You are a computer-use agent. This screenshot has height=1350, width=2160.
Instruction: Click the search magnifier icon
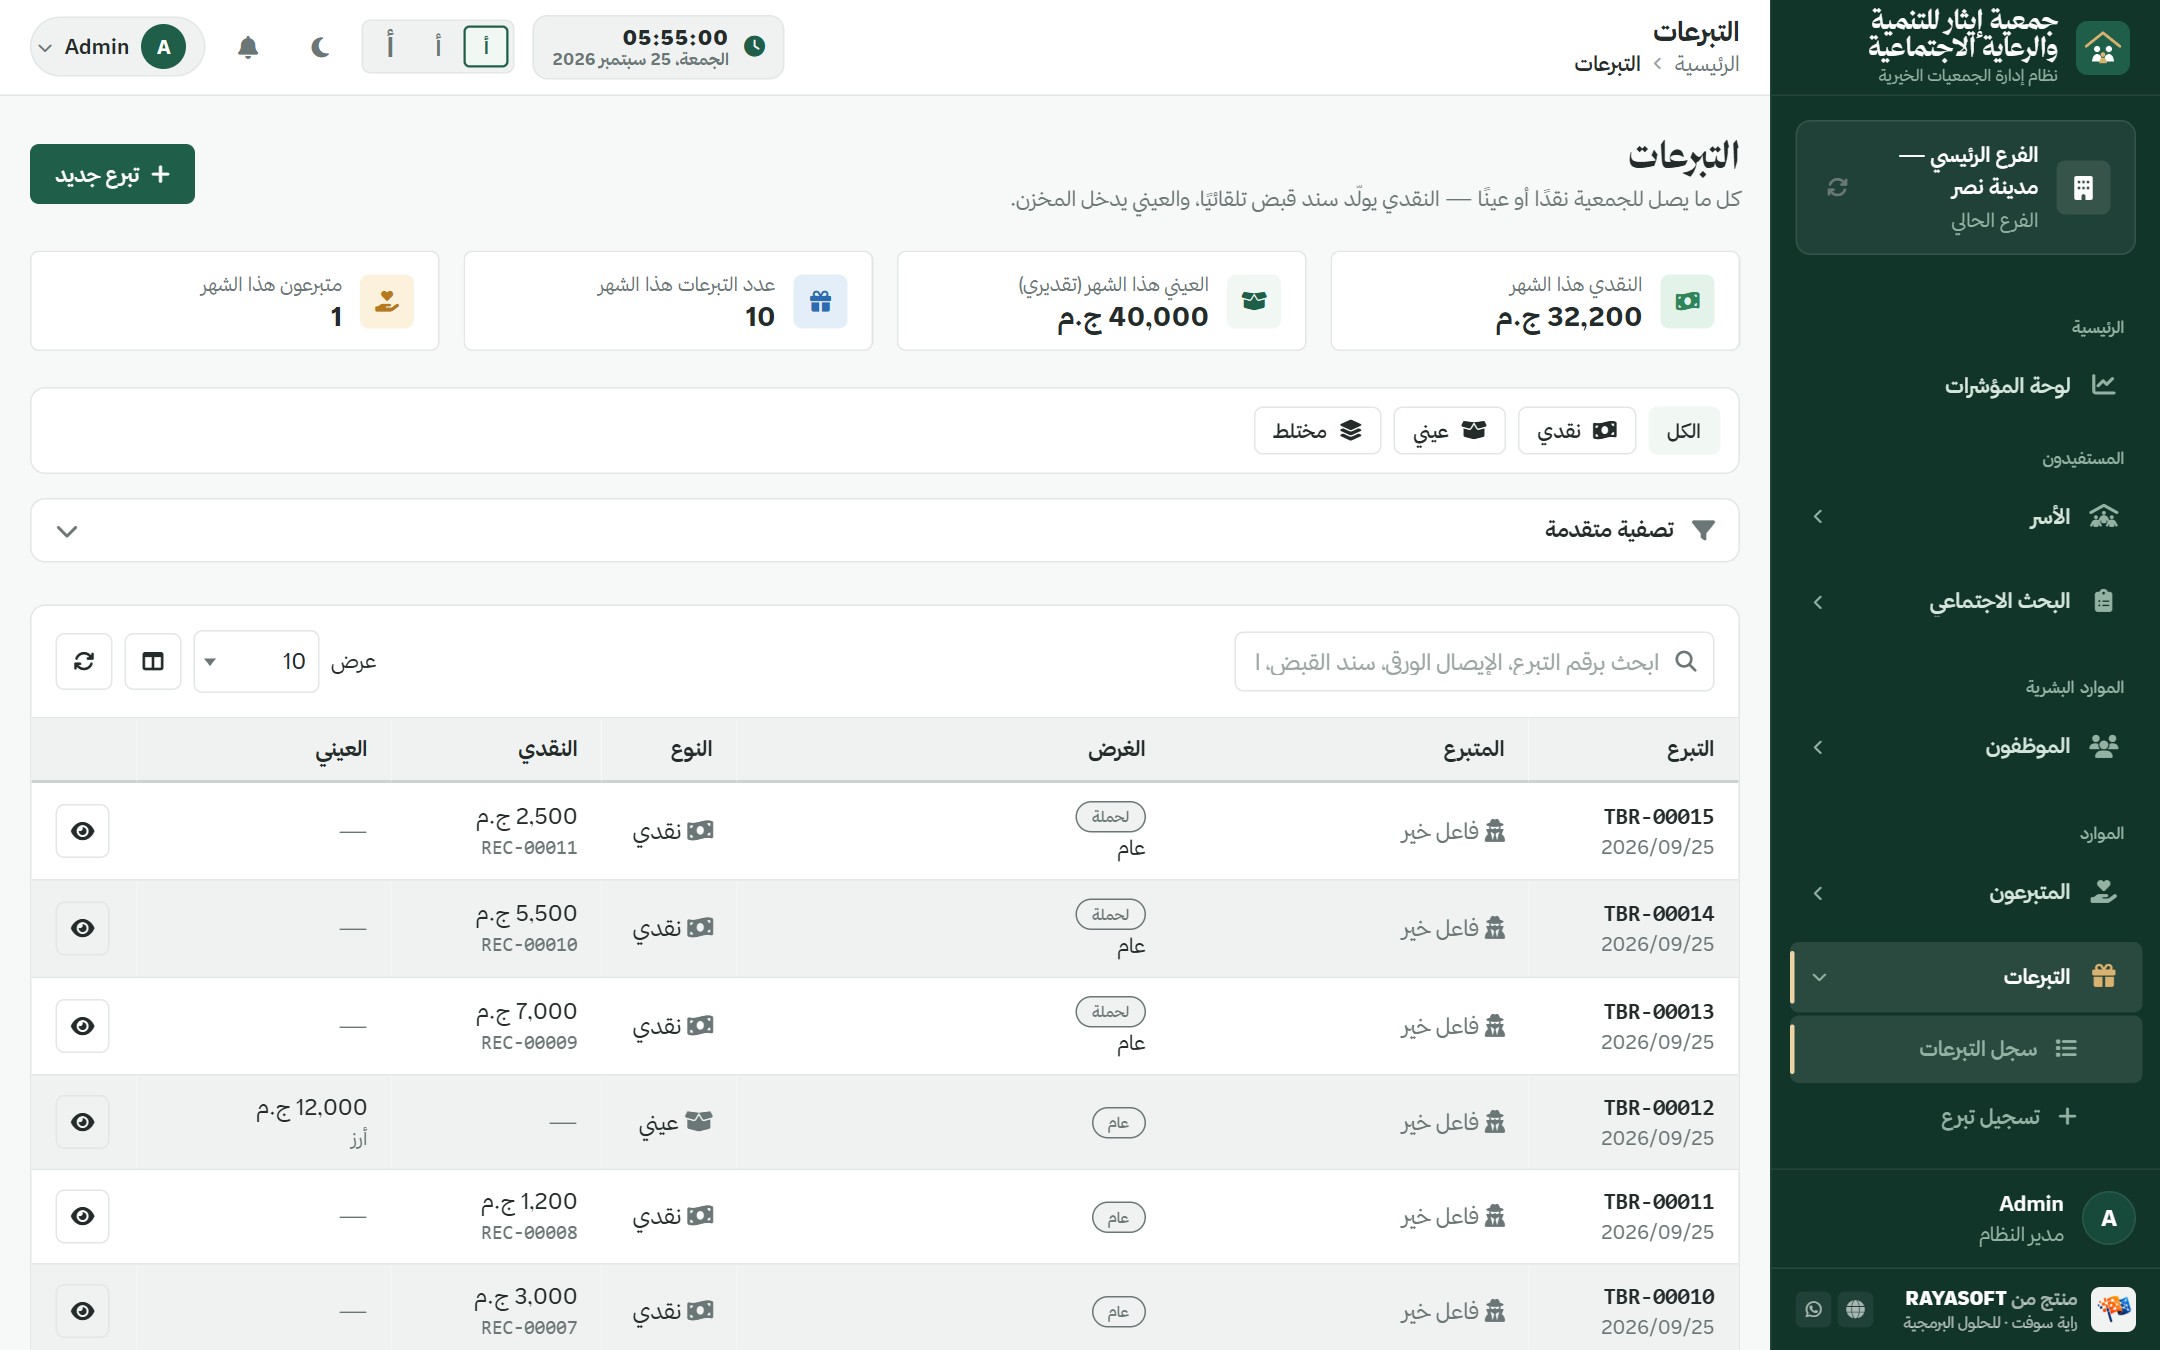[x=1686, y=661]
